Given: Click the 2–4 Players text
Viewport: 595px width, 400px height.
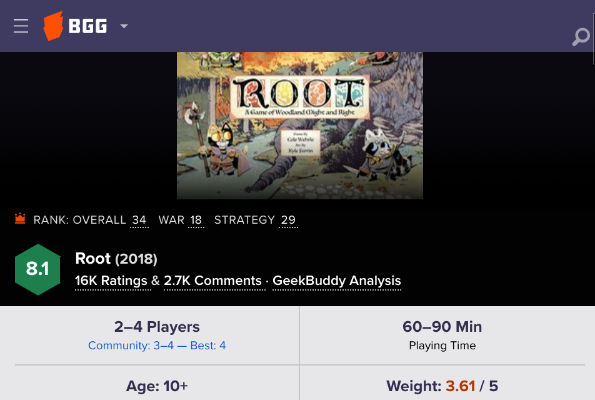Looking at the screenshot, I should tap(157, 327).
